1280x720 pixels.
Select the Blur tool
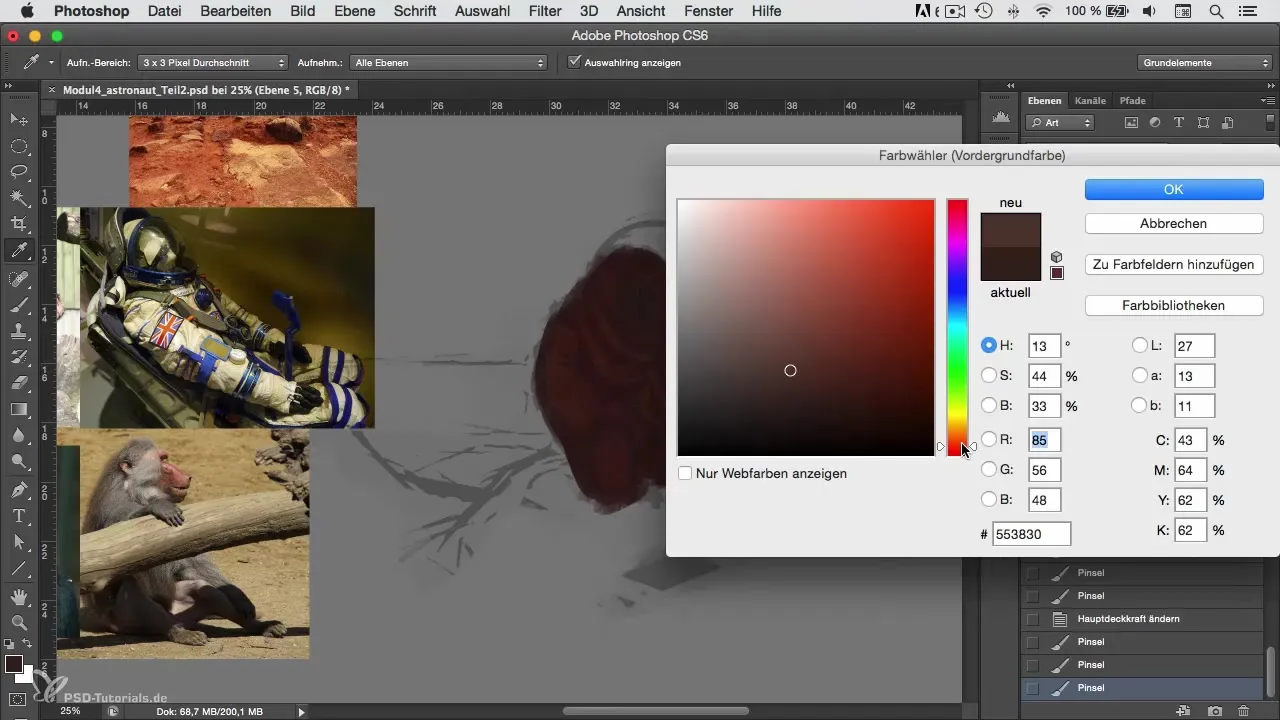click(19, 435)
